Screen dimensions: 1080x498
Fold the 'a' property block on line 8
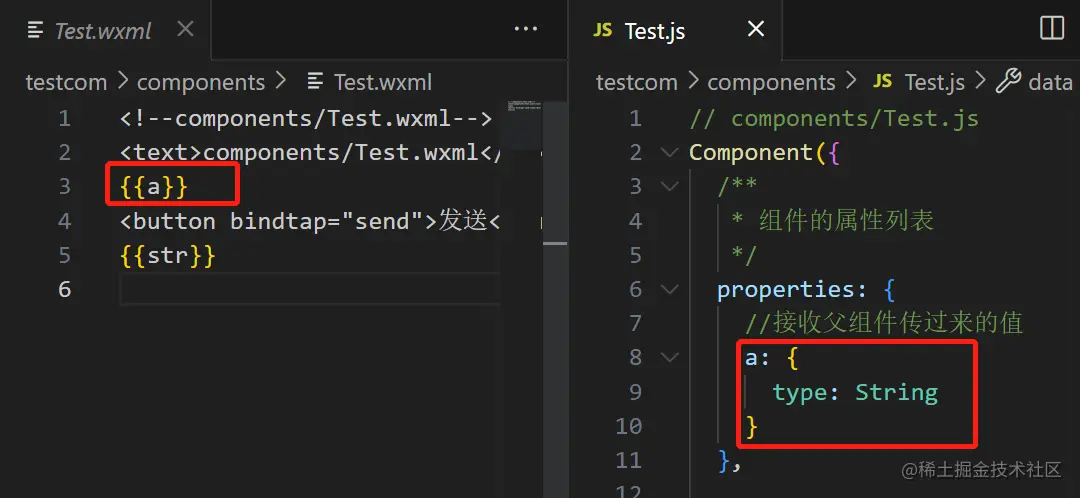(x=668, y=358)
